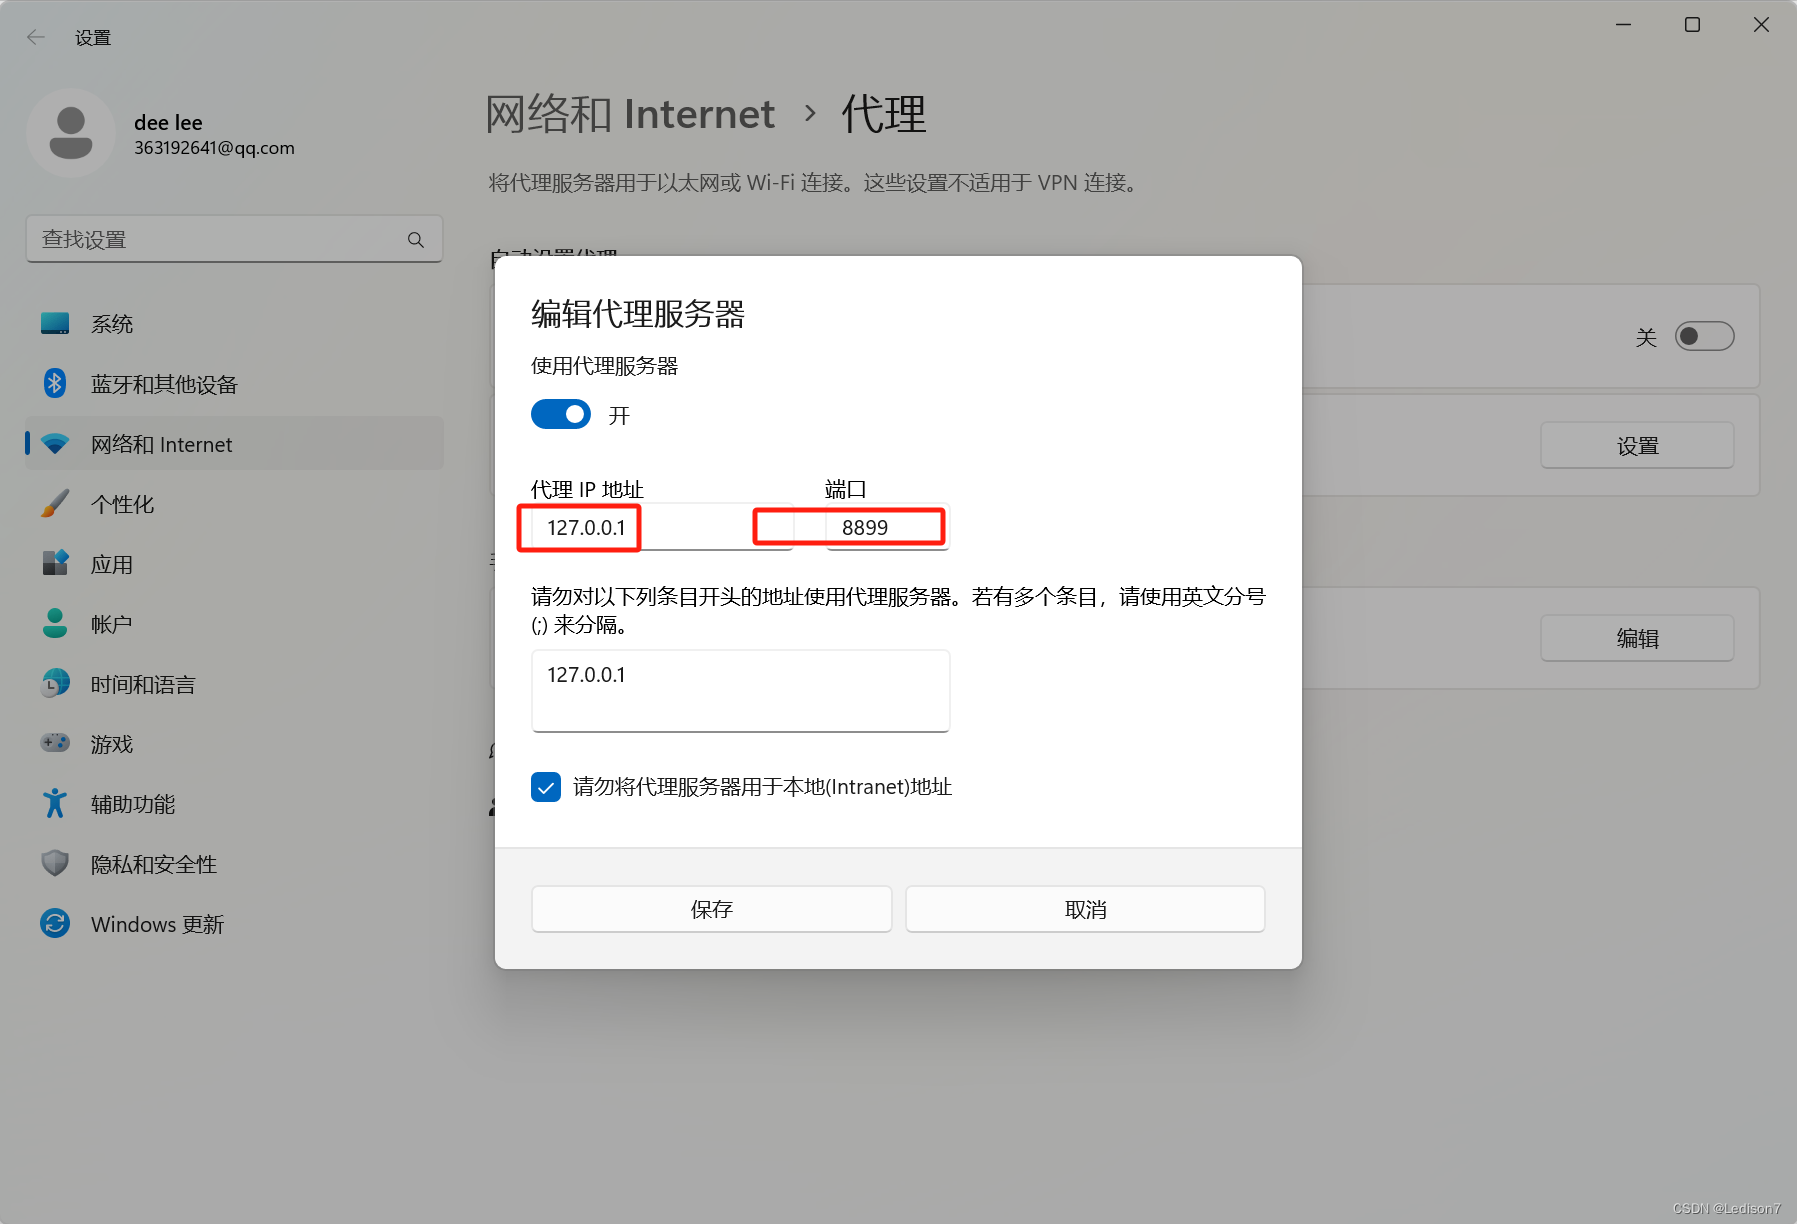Click the Time and language clock icon

pyautogui.click(x=55, y=683)
